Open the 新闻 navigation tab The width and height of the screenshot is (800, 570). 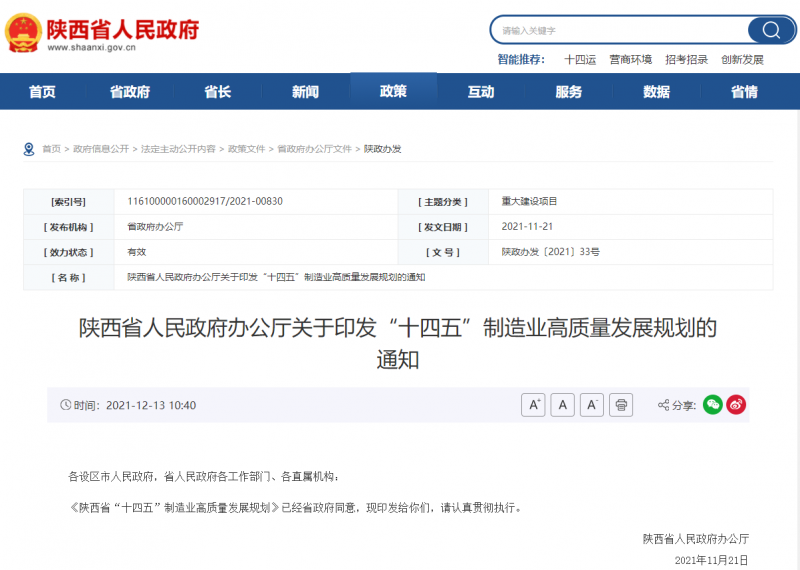tap(306, 92)
